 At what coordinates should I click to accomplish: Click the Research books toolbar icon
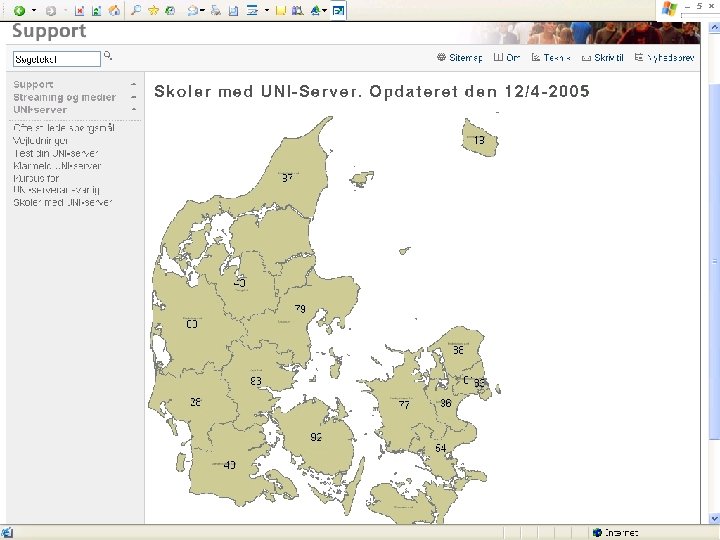tap(298, 10)
